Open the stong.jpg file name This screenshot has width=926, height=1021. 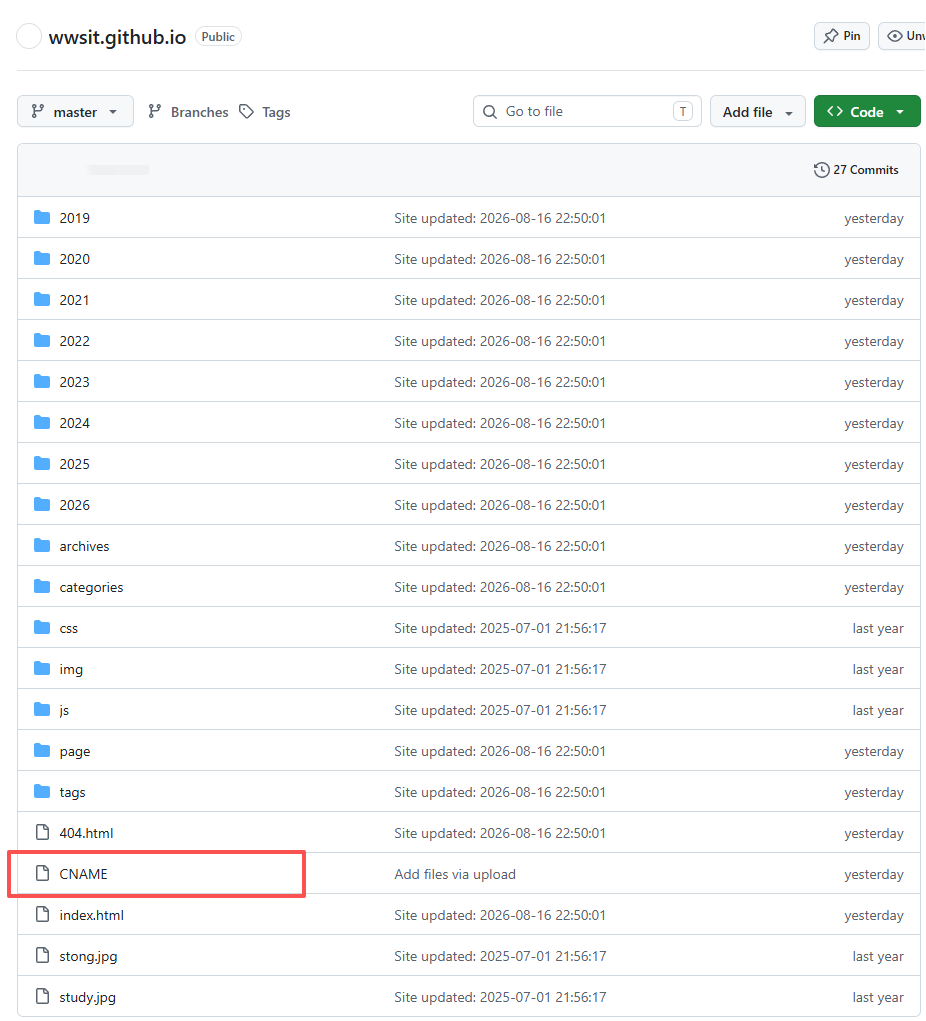click(x=89, y=956)
